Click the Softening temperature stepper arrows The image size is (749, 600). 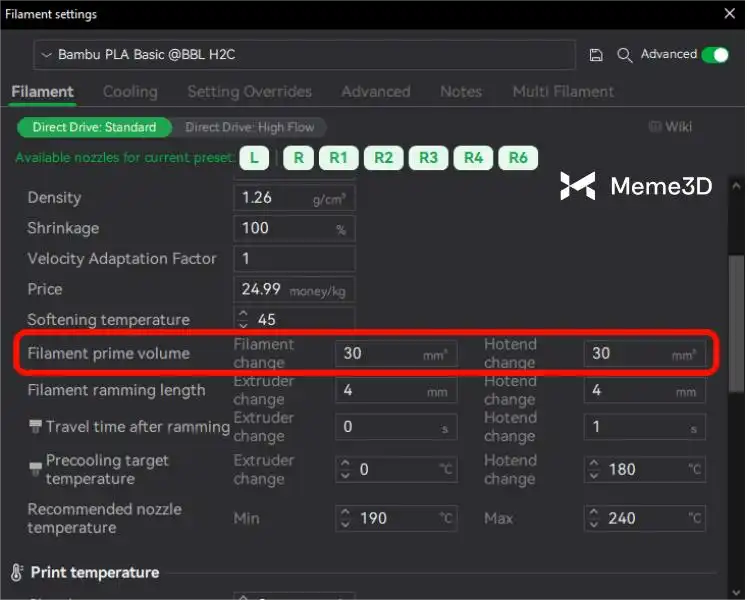[x=245, y=320]
